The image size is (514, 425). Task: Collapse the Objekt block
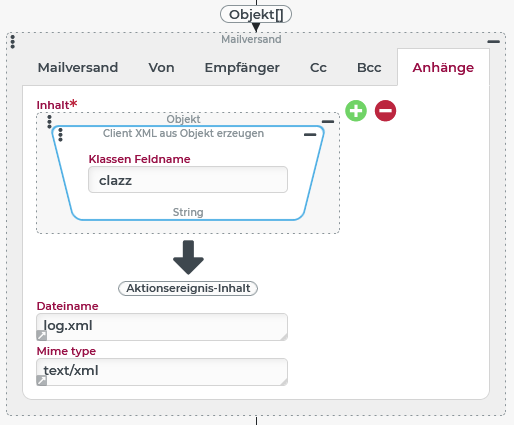click(328, 122)
